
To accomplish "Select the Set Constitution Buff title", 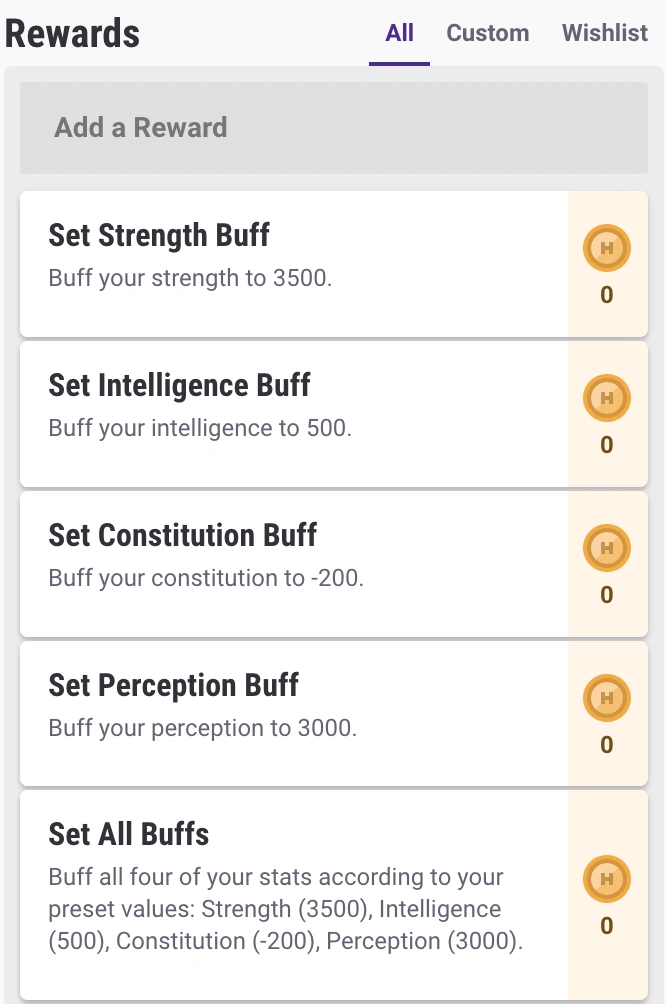I will [x=182, y=536].
